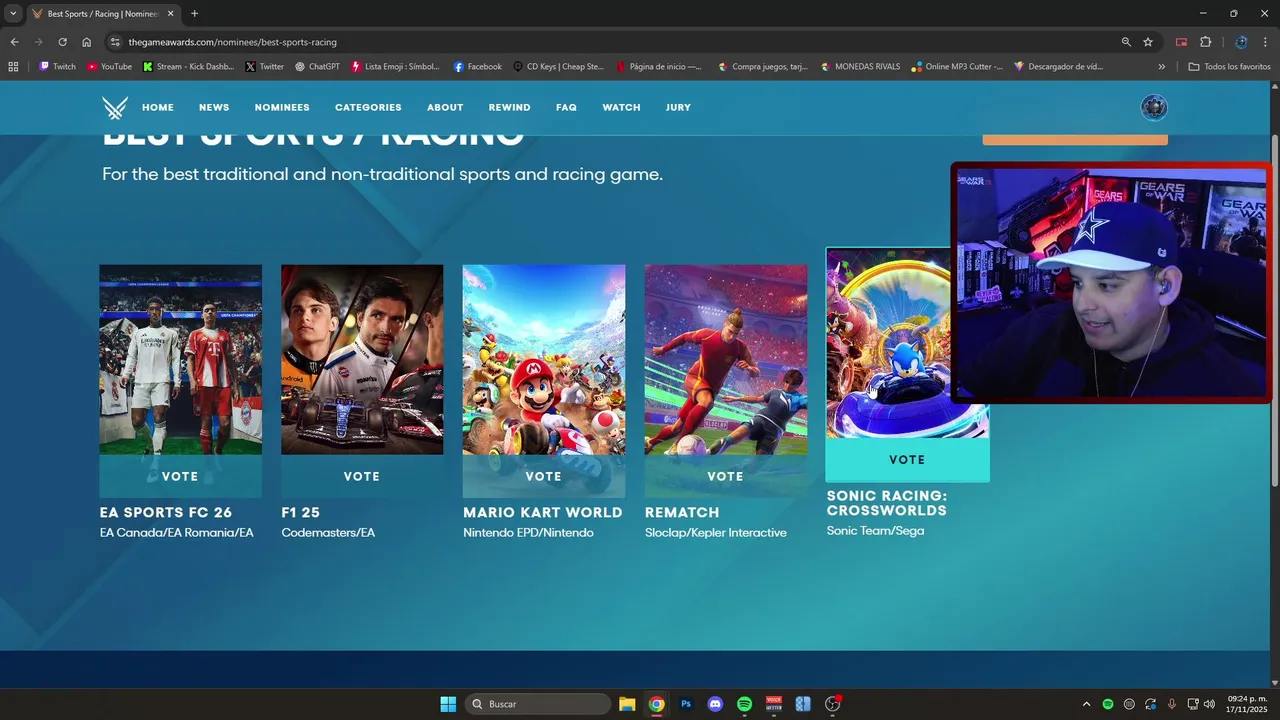
Task: Vote for Mario Kart World
Action: (x=544, y=476)
